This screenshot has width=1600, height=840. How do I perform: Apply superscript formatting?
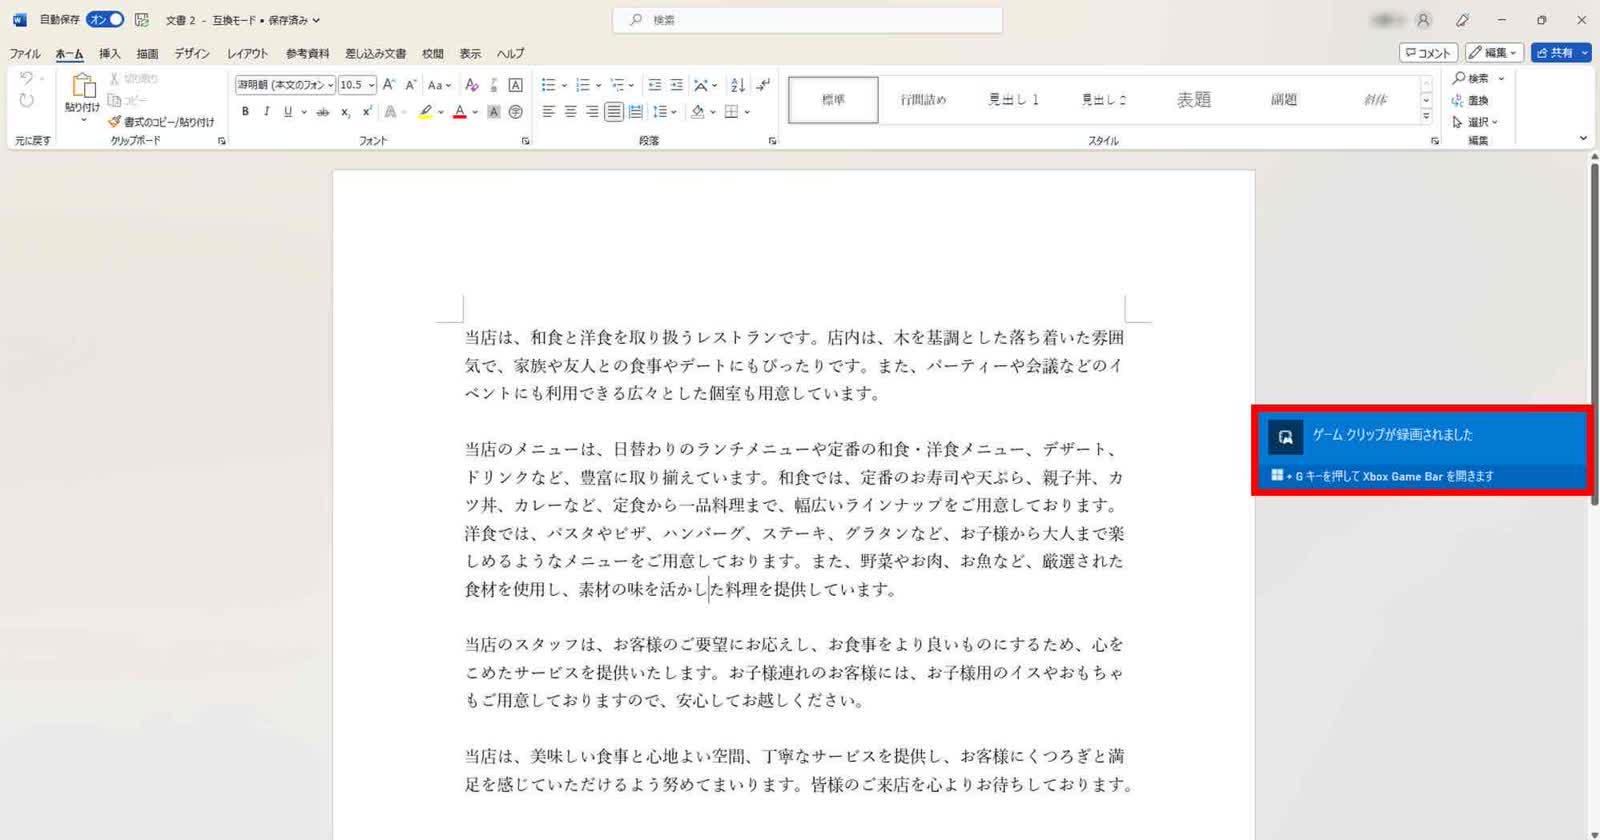click(x=367, y=112)
